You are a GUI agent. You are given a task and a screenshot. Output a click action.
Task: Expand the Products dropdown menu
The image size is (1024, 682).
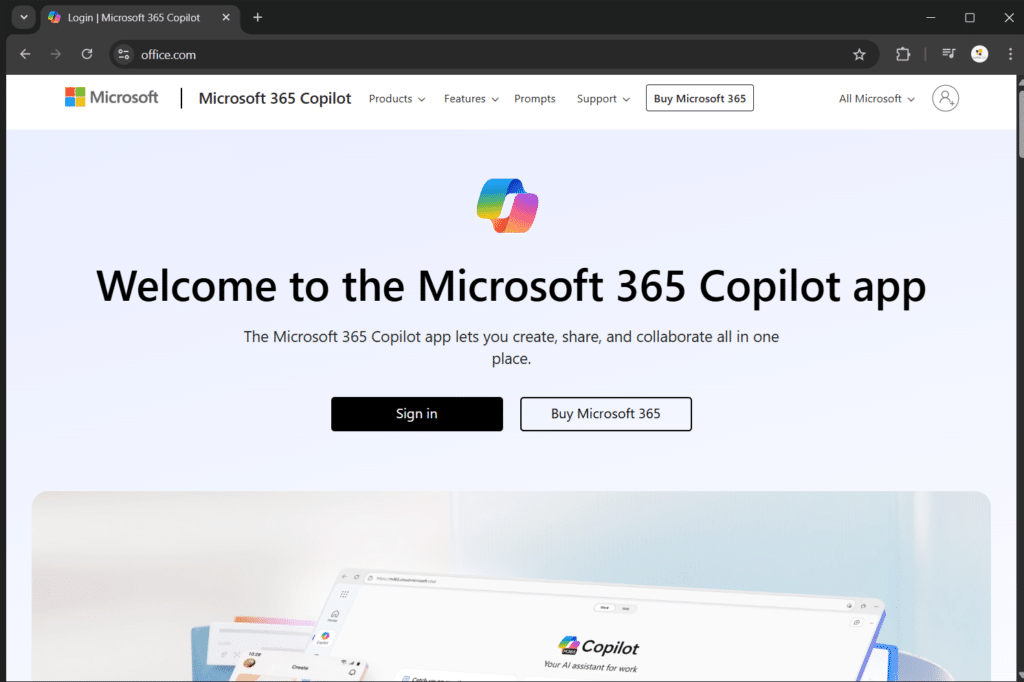[396, 99]
